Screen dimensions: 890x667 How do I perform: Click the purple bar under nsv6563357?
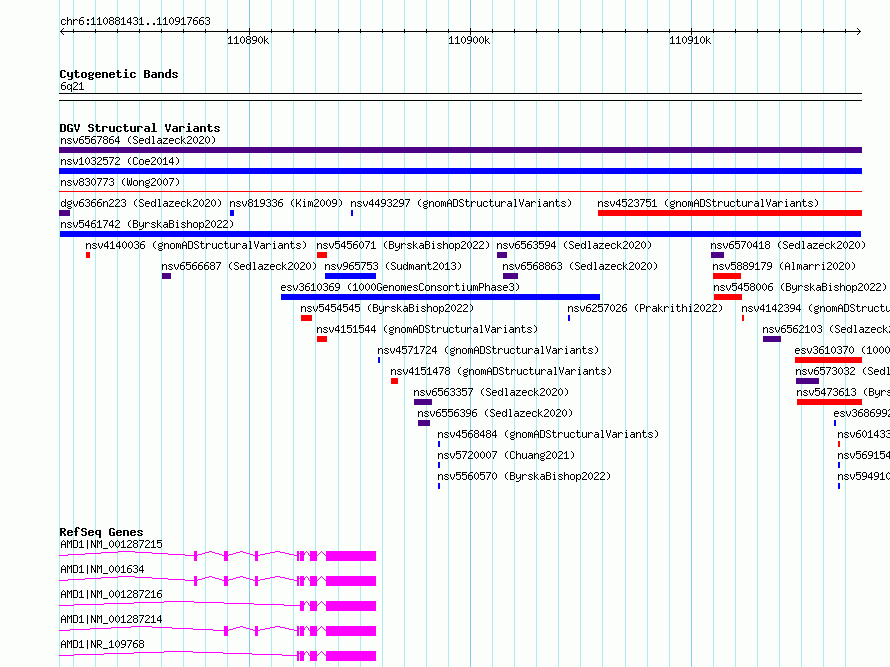(423, 402)
